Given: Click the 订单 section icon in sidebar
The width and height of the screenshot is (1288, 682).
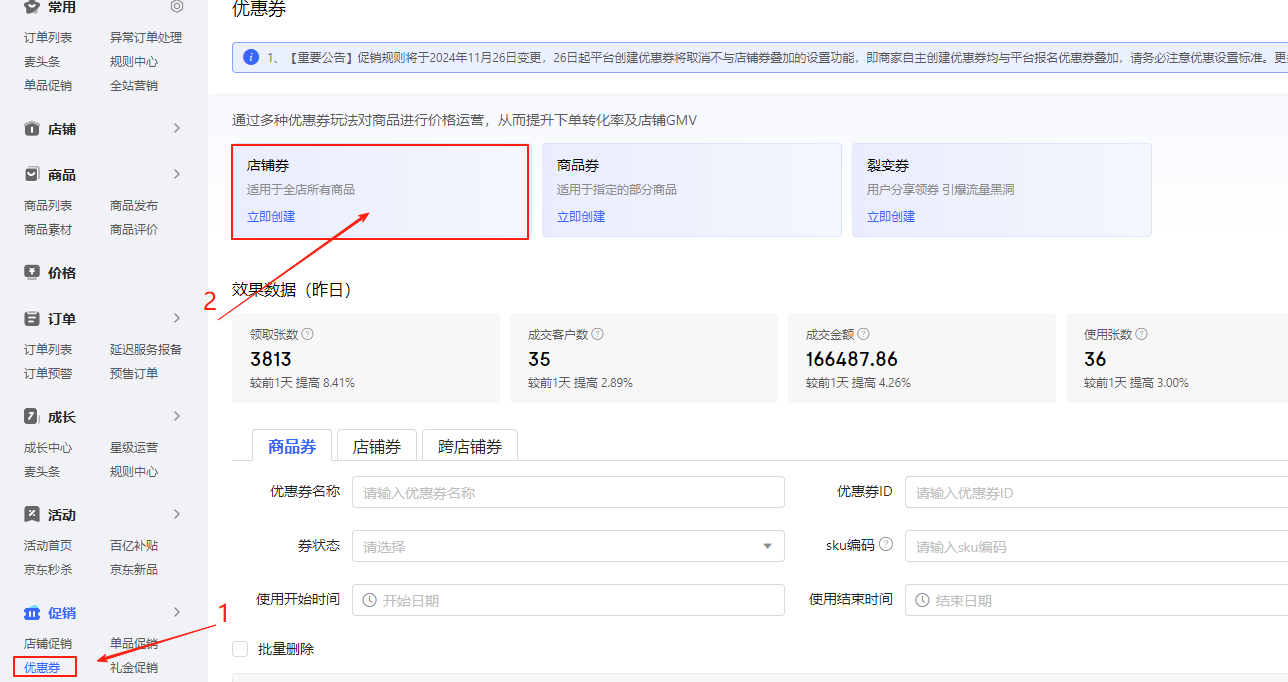Looking at the screenshot, I should click(32, 318).
